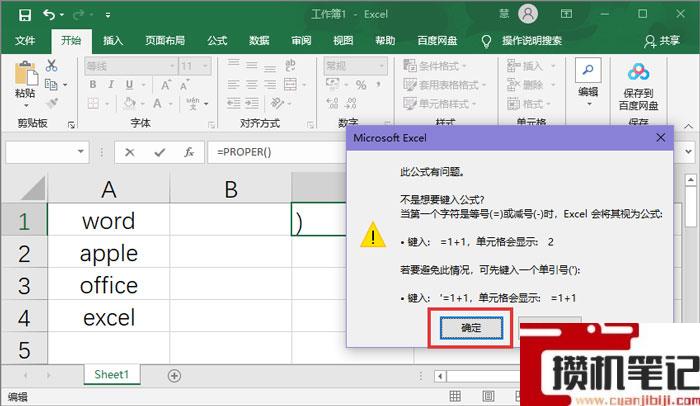Click the select all corner triangle
This screenshot has width=700, height=406.
click(33, 188)
